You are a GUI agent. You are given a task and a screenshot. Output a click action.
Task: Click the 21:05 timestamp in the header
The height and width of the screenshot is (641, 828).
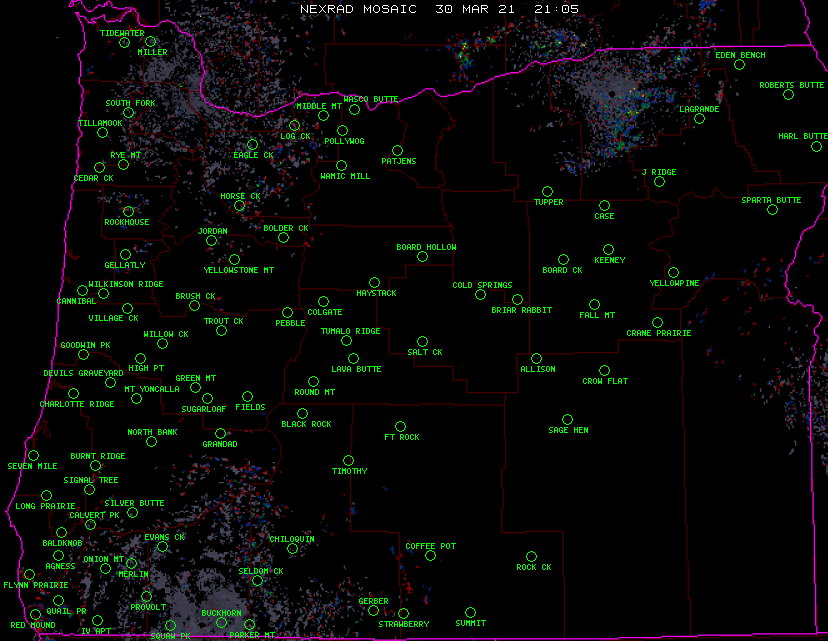pos(555,8)
